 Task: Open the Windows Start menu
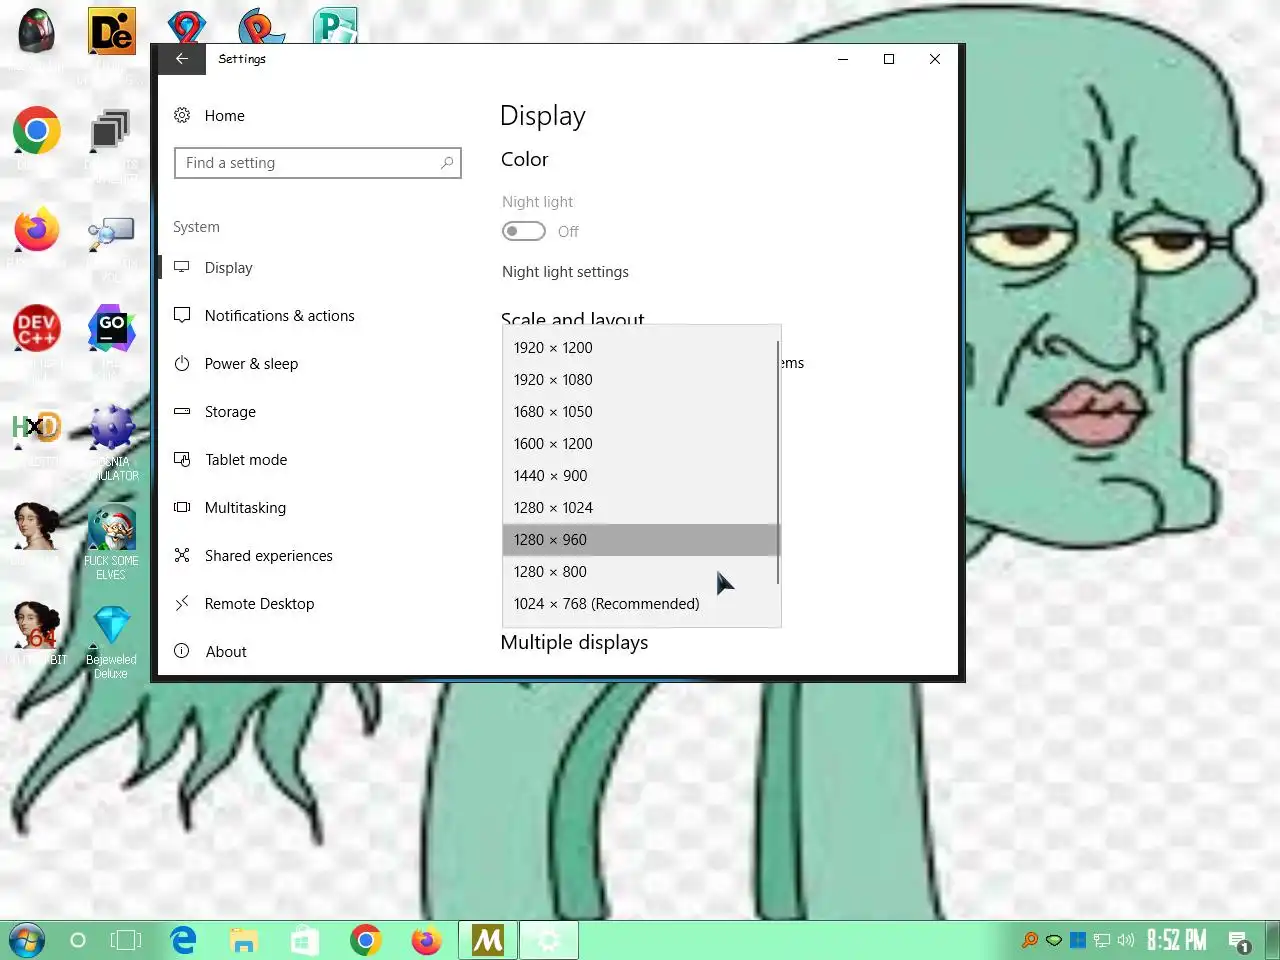tap(27, 941)
